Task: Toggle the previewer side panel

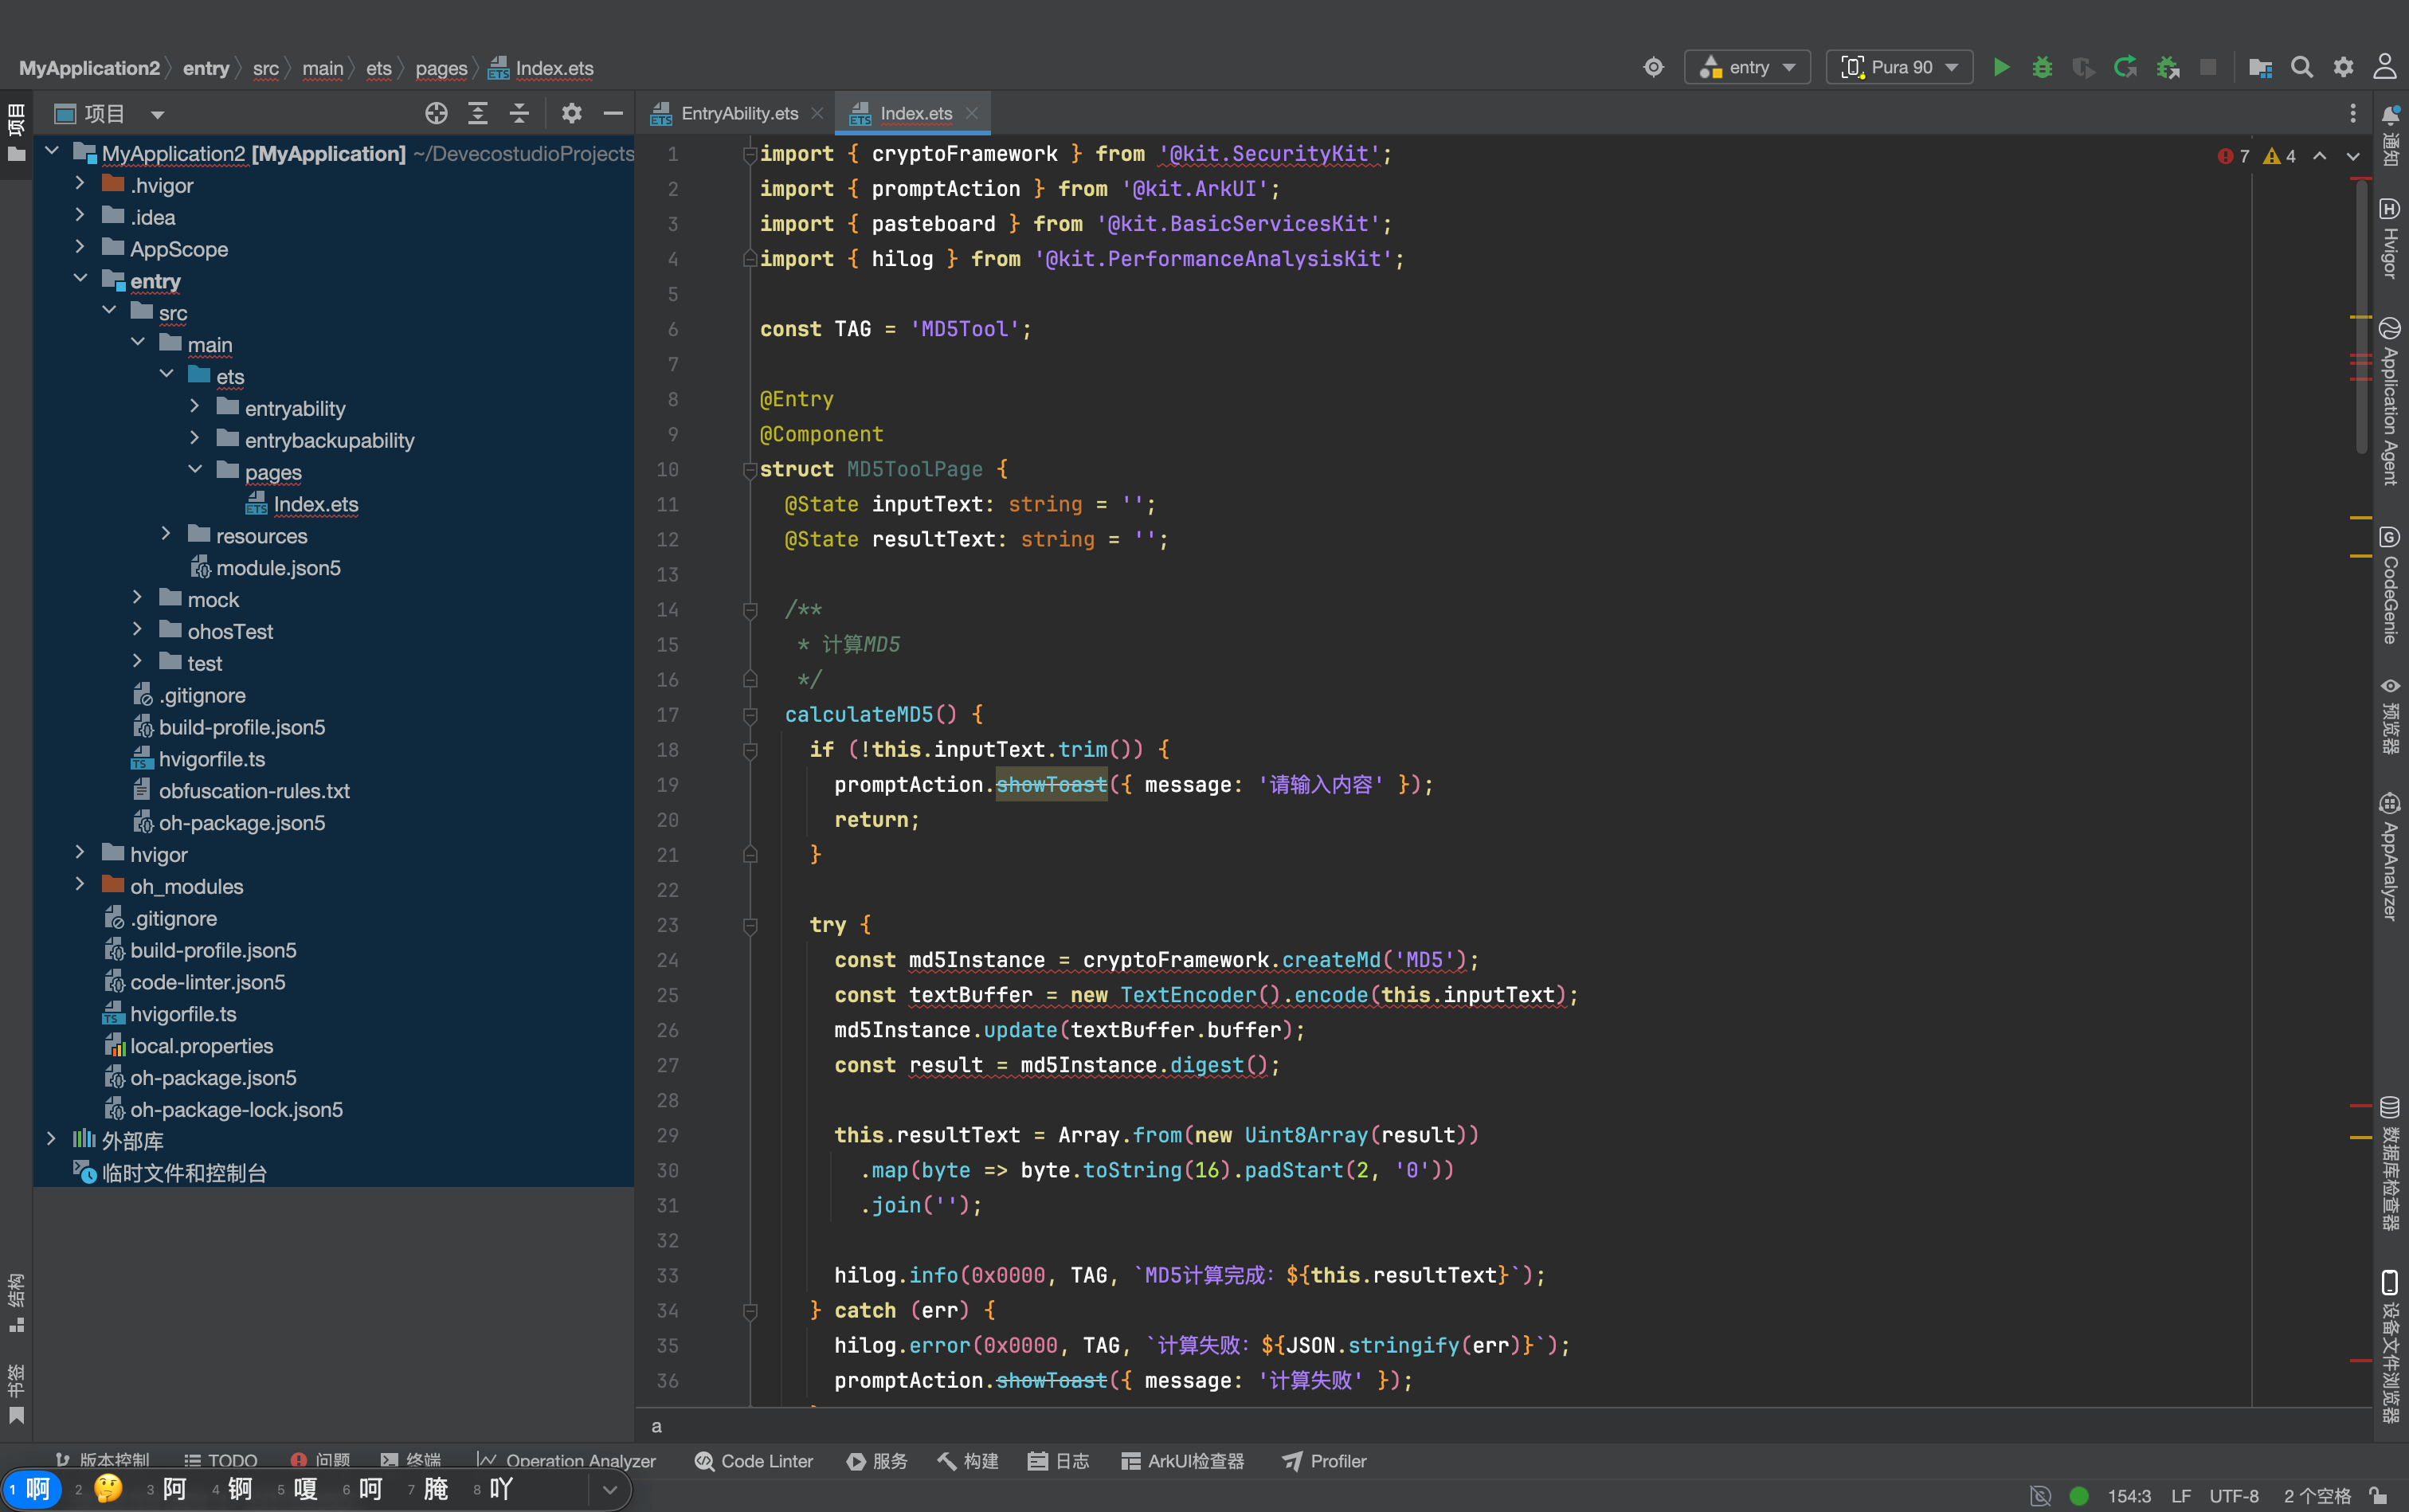Action: click(x=2390, y=714)
